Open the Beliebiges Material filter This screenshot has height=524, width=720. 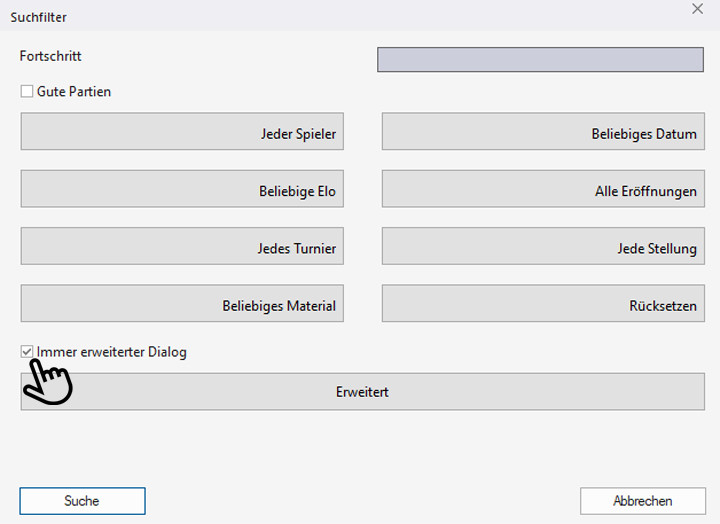click(182, 305)
